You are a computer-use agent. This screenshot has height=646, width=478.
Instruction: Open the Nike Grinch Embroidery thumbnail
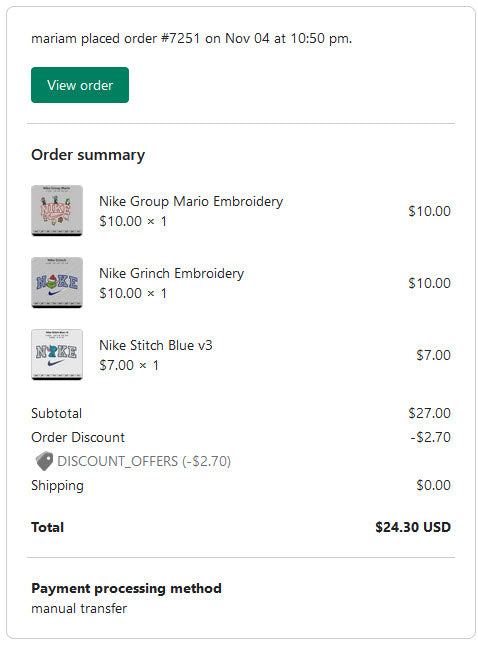57,283
